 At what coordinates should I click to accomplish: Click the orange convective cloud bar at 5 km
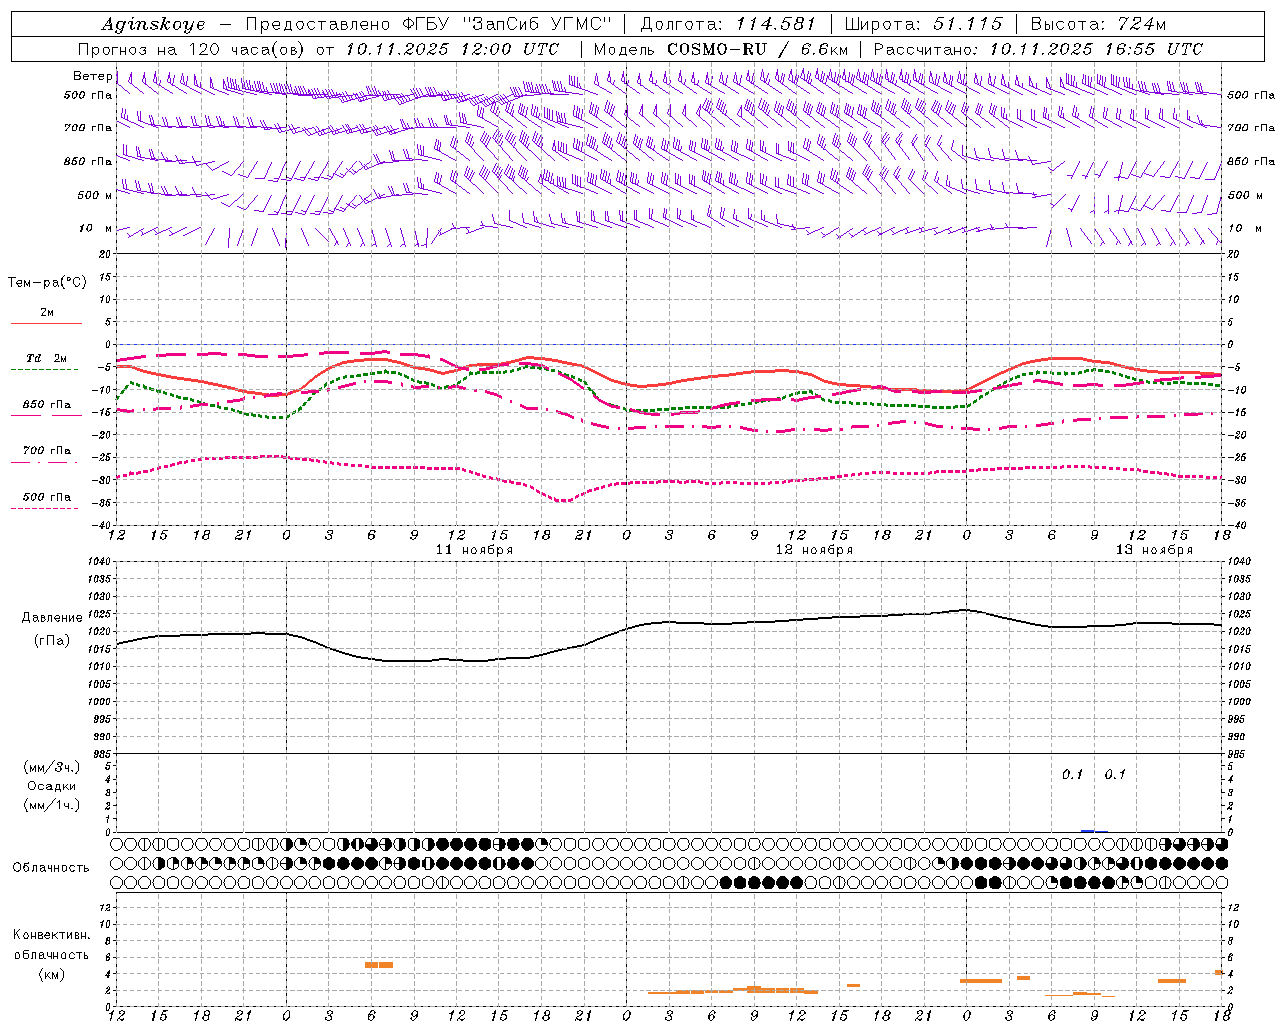point(379,965)
